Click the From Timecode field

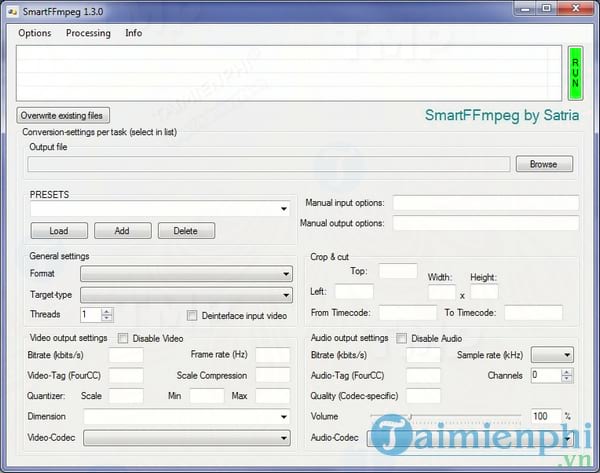coord(408,313)
